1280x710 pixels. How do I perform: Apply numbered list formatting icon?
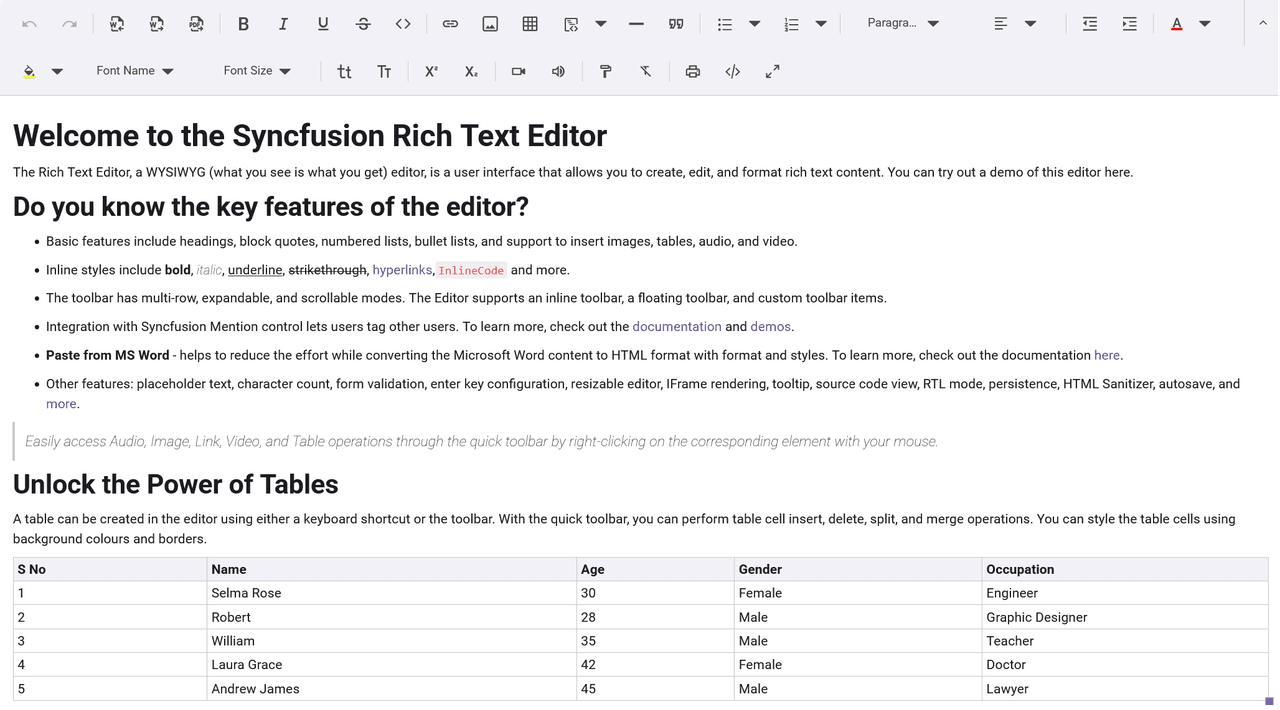(x=791, y=23)
